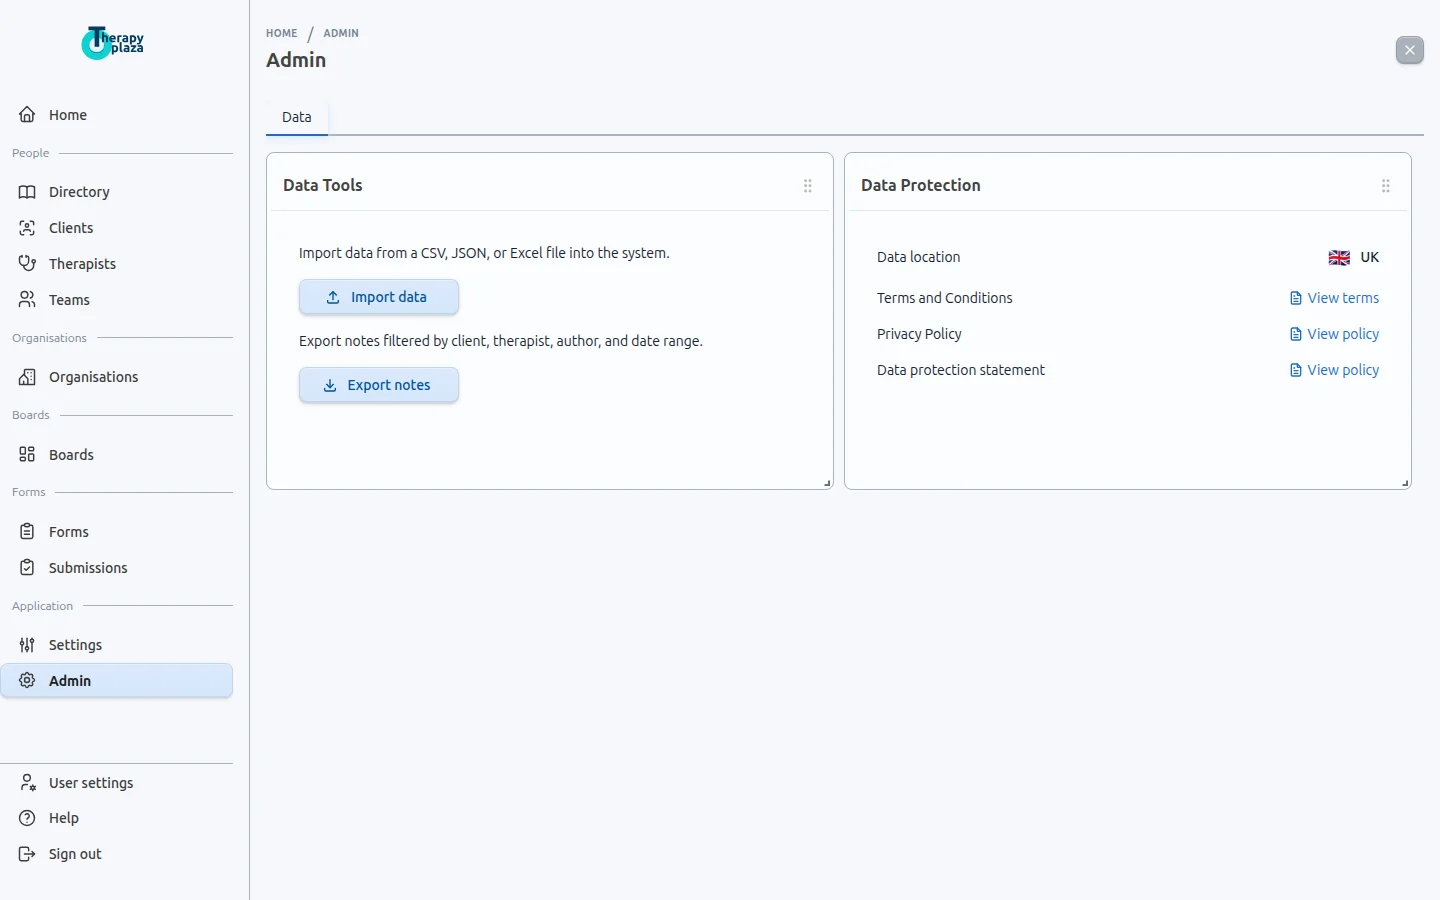The image size is (1440, 900).
Task: Click the Data Tools card resize corner
Action: click(x=827, y=483)
